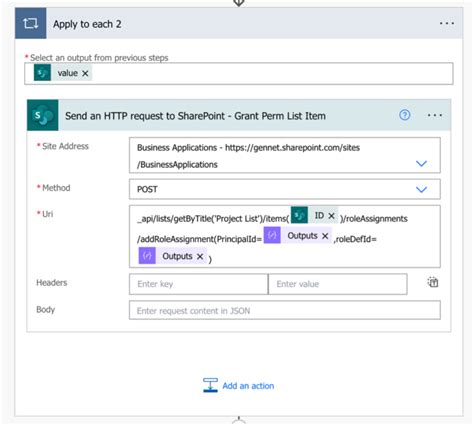This screenshot has width=474, height=426.
Task: Switch Headers to text mode icon
Action: [x=433, y=282]
